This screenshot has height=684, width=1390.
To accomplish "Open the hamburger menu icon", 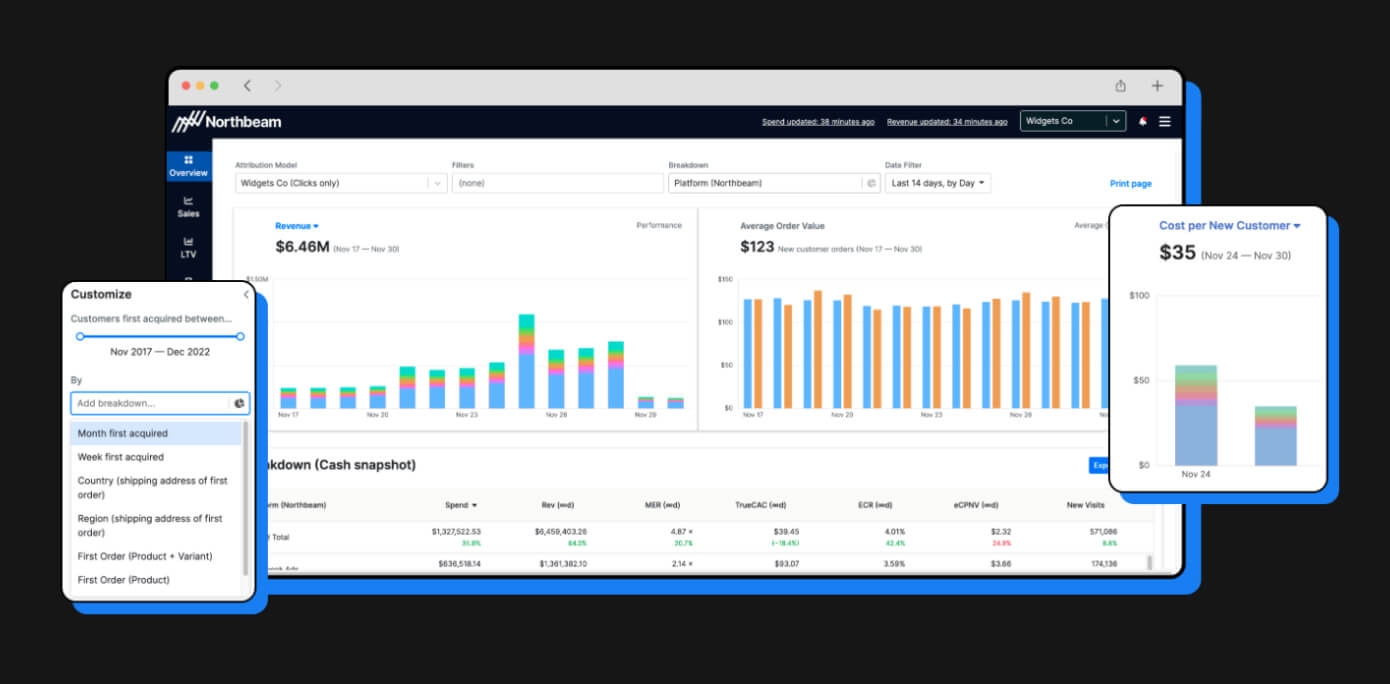I will point(1164,121).
